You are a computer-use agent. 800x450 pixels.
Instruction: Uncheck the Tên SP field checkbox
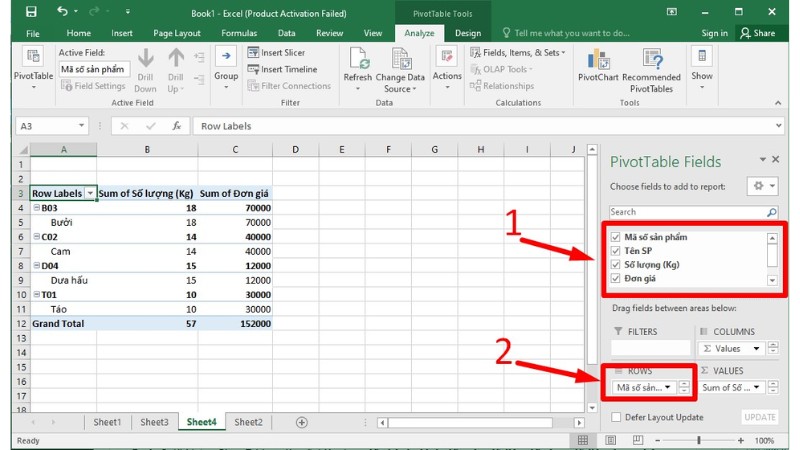(615, 252)
